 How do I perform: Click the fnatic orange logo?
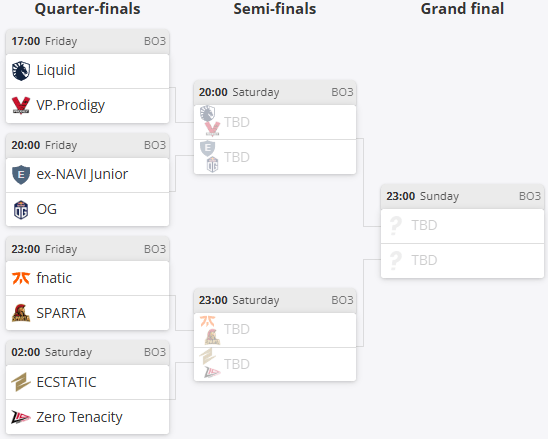tap(21, 278)
